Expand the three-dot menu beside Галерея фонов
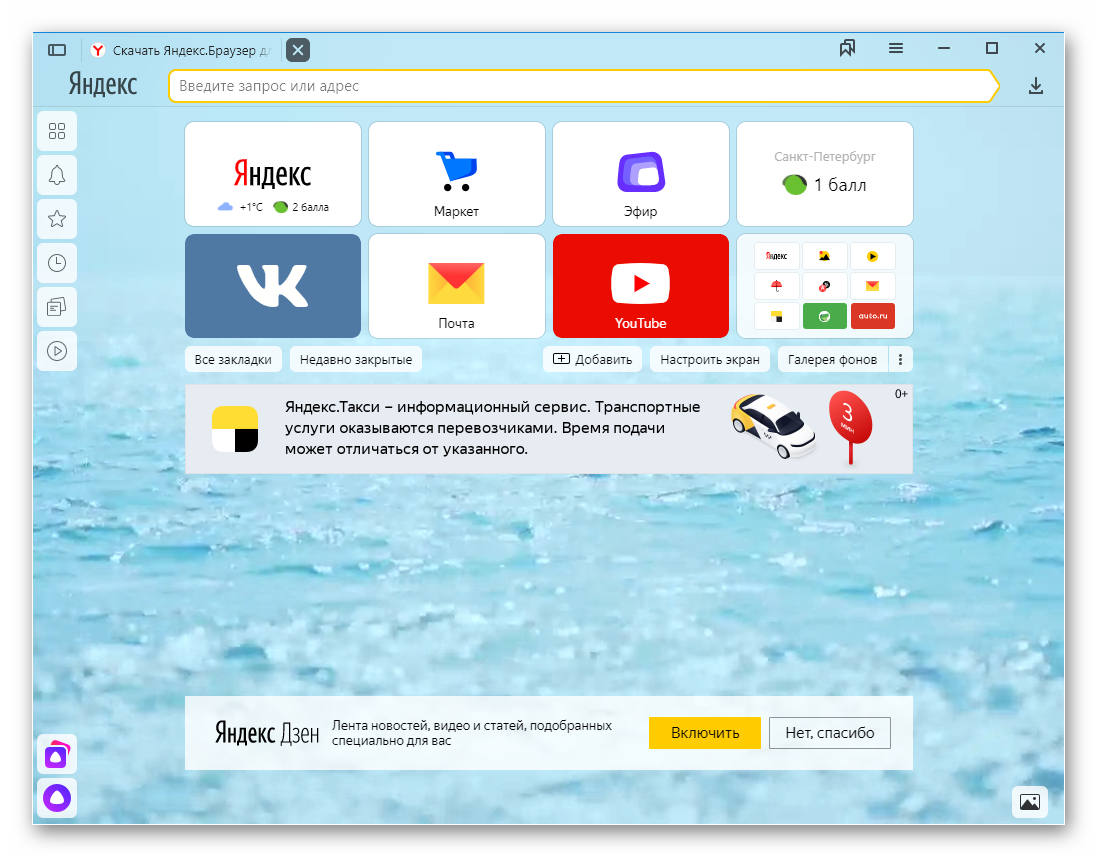Viewport: 1097px width, 857px height. tap(900, 360)
